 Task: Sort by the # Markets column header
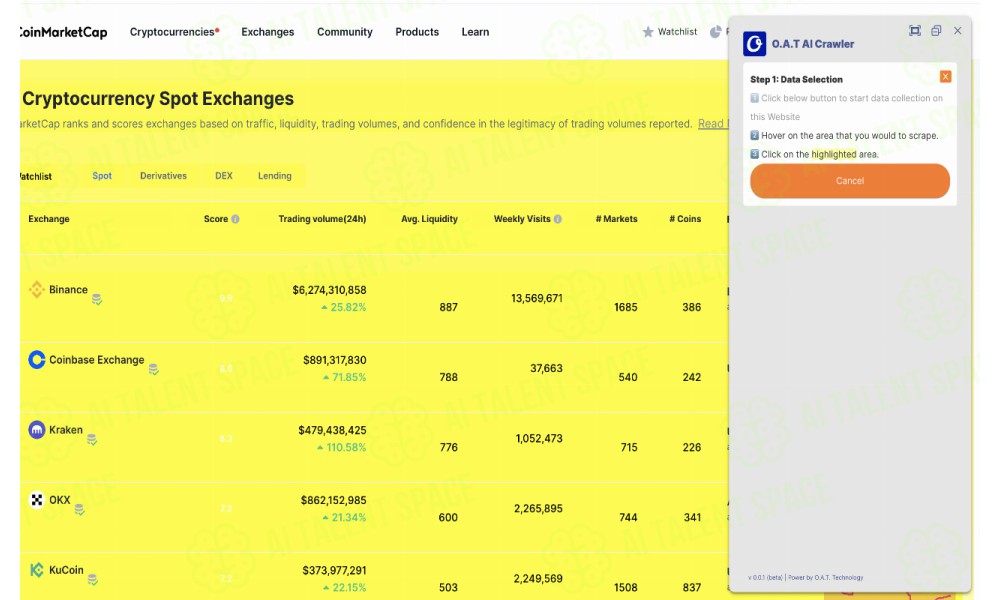click(617, 219)
